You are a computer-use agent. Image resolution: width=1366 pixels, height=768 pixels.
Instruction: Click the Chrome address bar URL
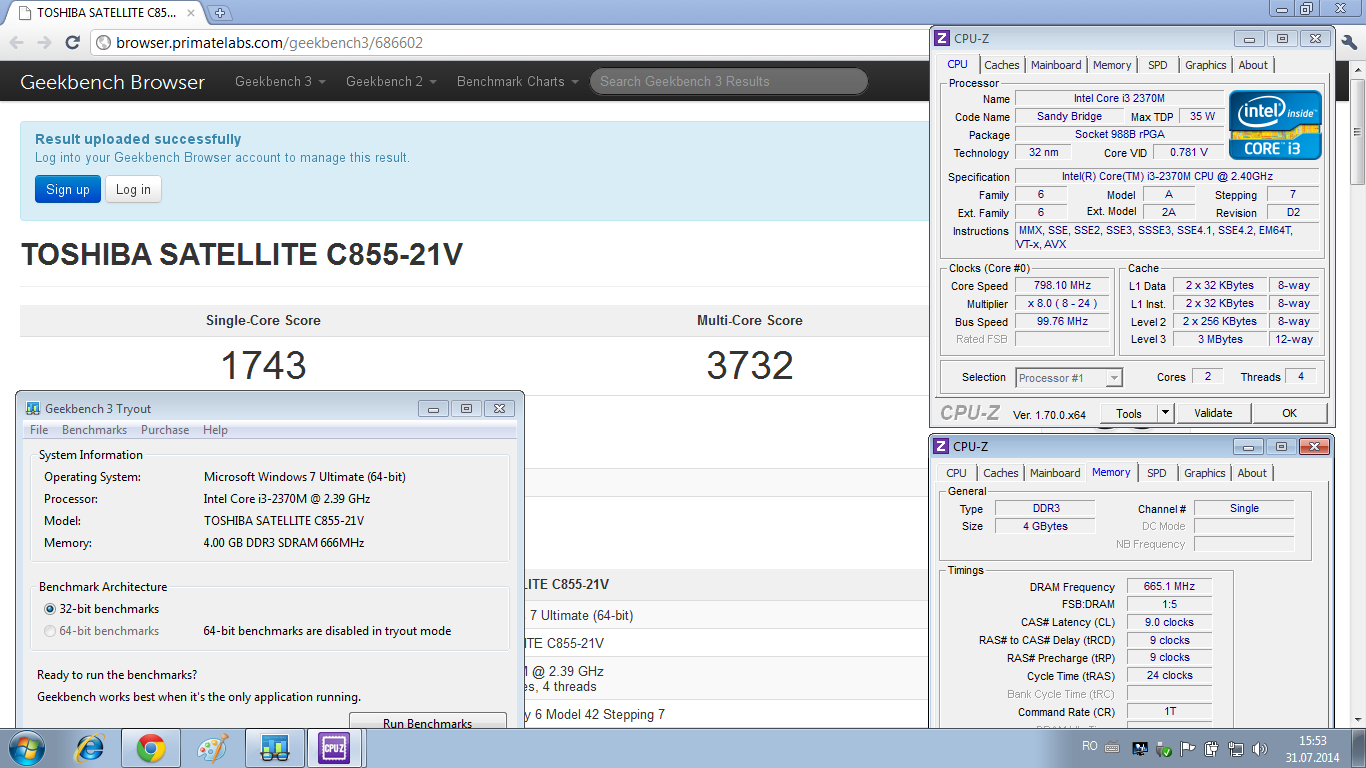pos(269,43)
